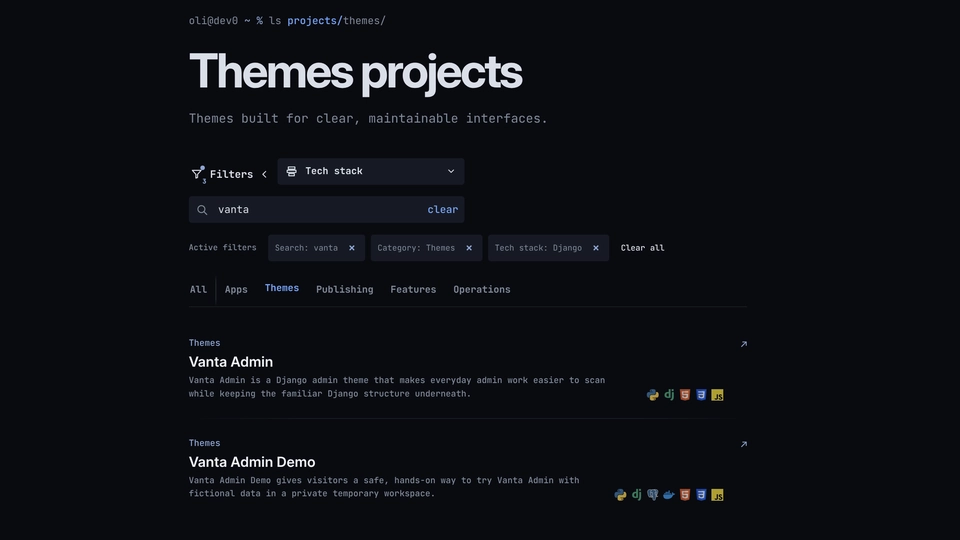The image size is (960, 540).
Task: Click the 'Category: Themes' chip text
Action: pos(416,248)
